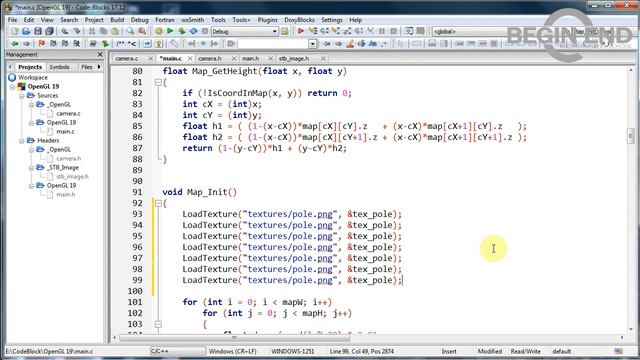The height and width of the screenshot is (360, 640).
Task: Click 'Windows (CR+LF)' in status bar
Action: tap(233, 351)
